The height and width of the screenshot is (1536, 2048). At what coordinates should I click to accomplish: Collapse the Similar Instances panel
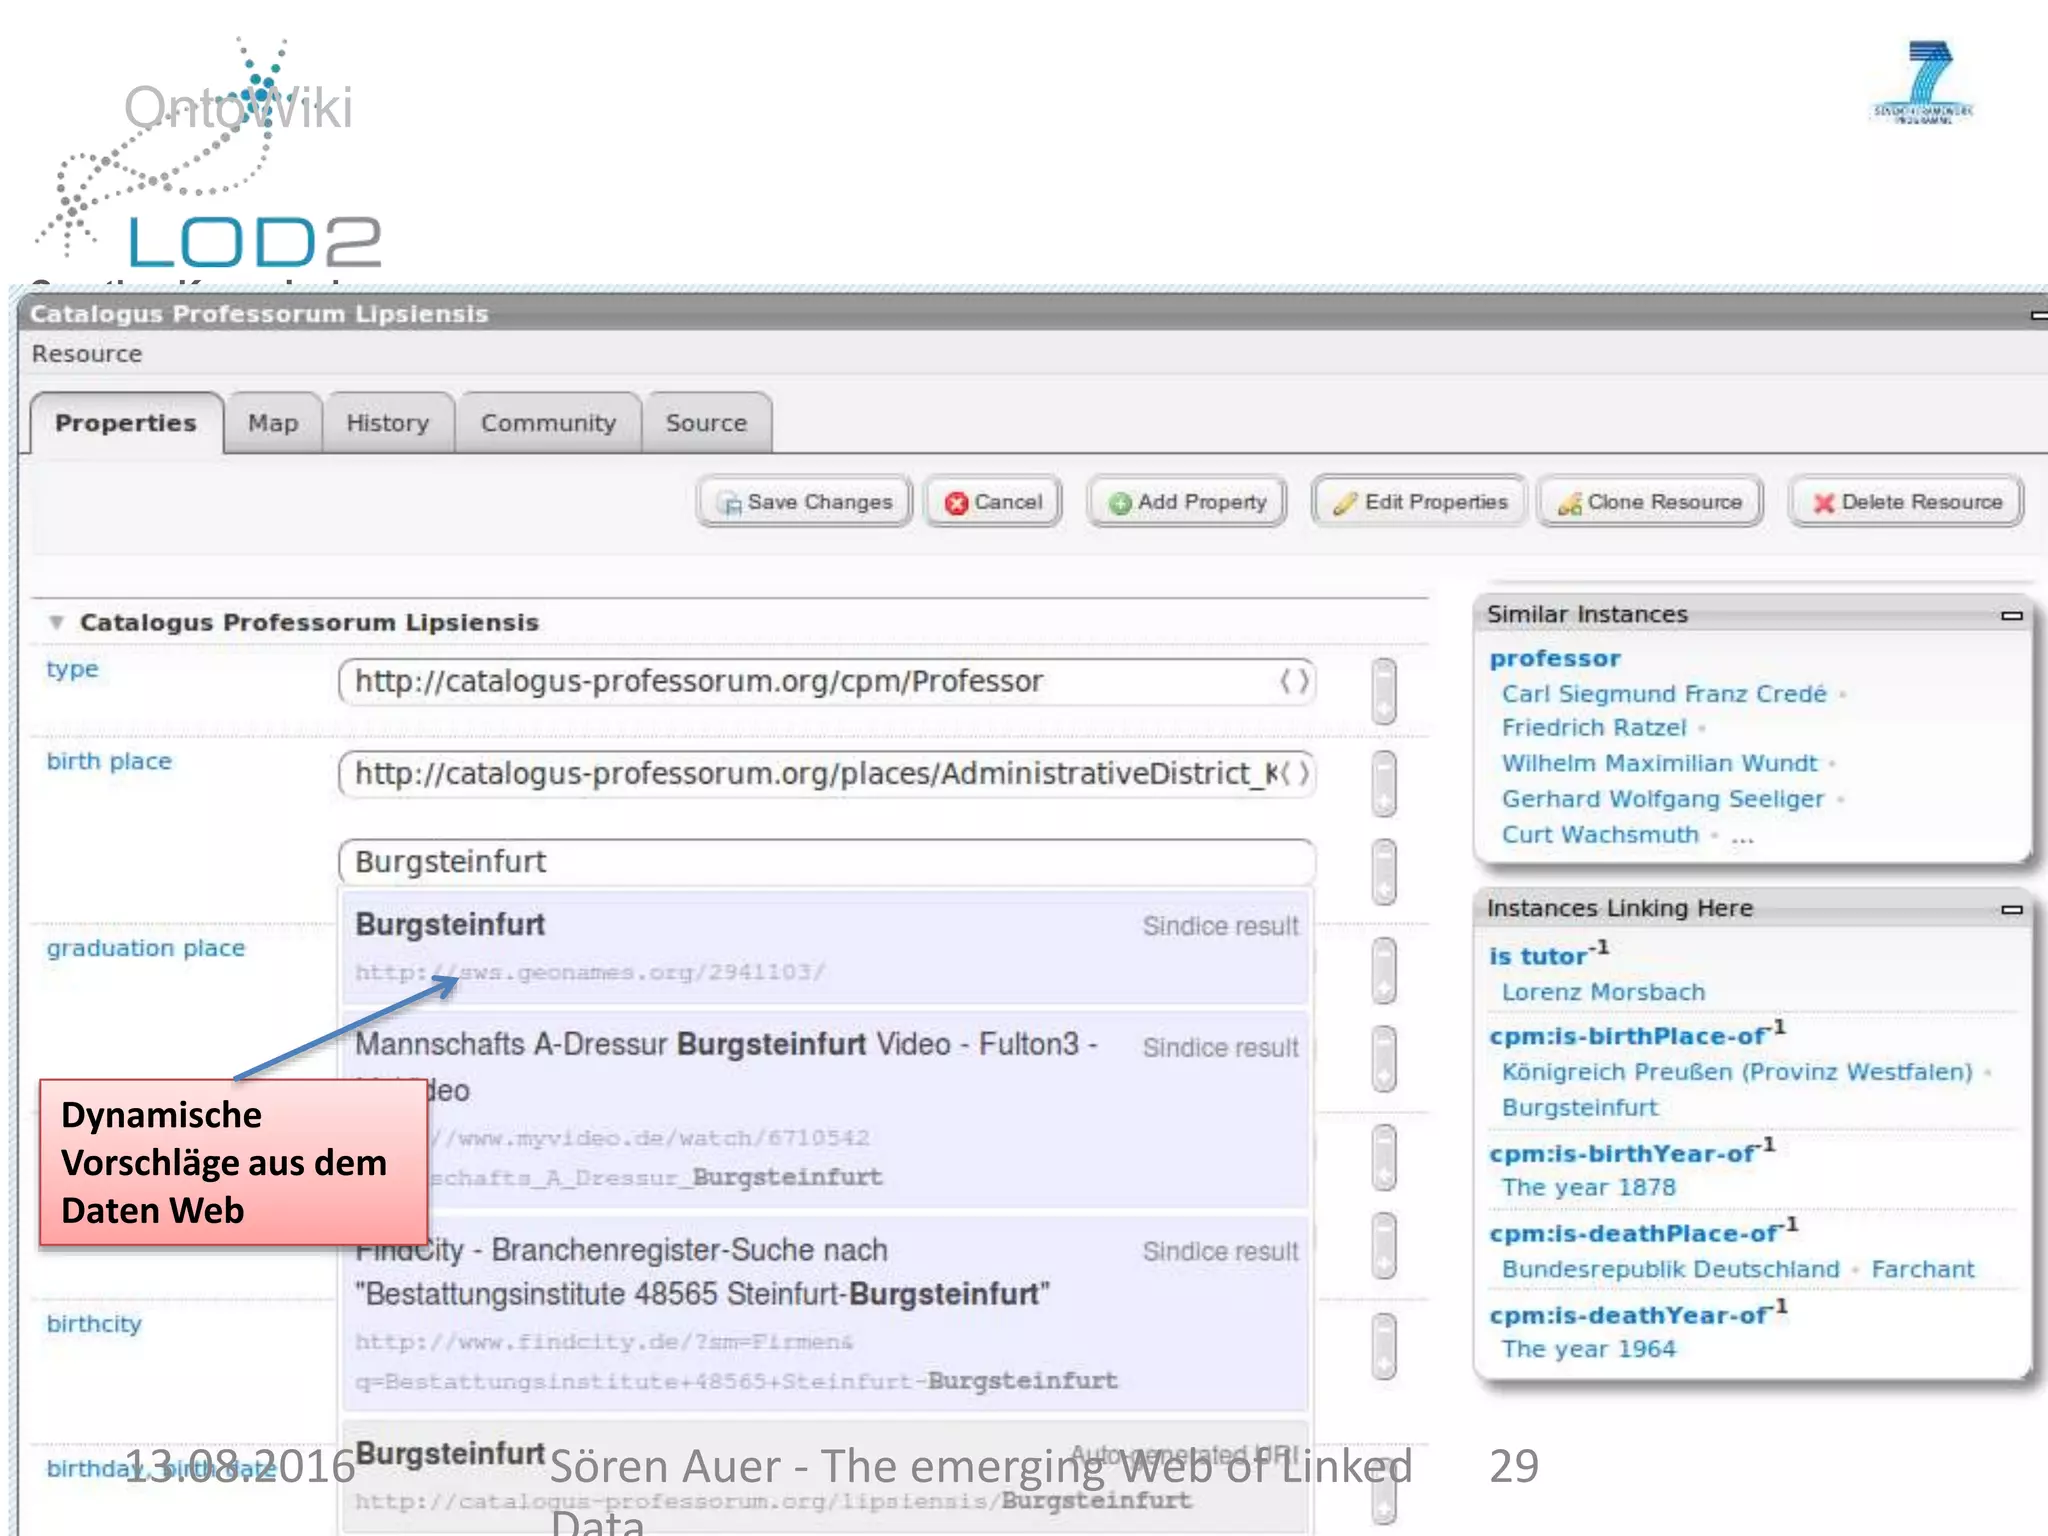point(2012,615)
